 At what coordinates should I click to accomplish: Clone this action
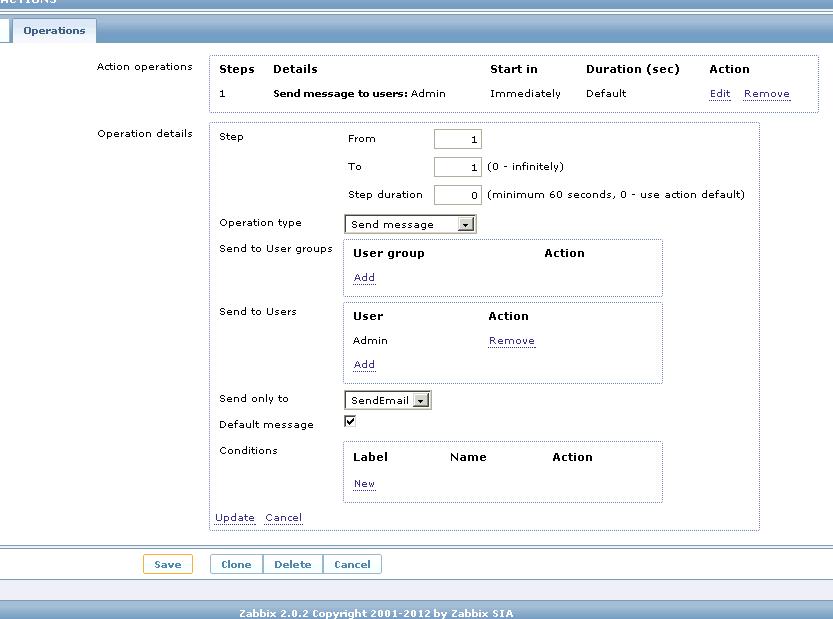point(236,565)
